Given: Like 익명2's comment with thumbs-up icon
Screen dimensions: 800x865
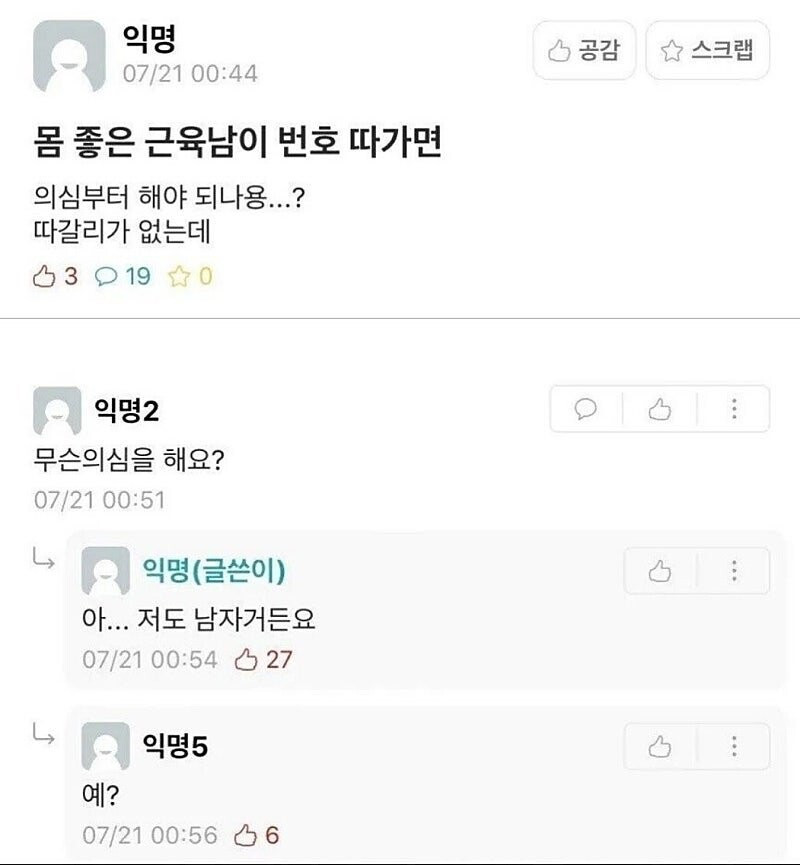Looking at the screenshot, I should 659,409.
